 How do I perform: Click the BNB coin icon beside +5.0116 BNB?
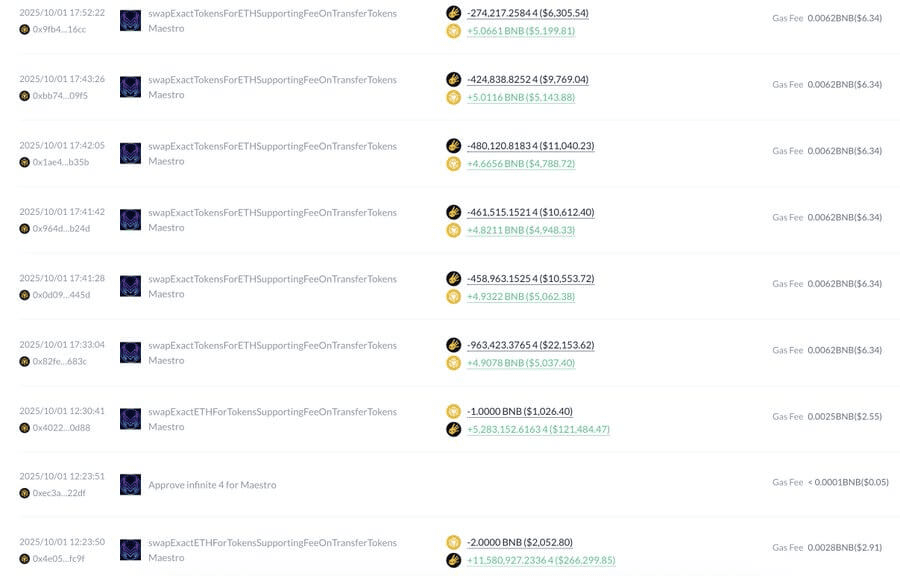tap(453, 97)
